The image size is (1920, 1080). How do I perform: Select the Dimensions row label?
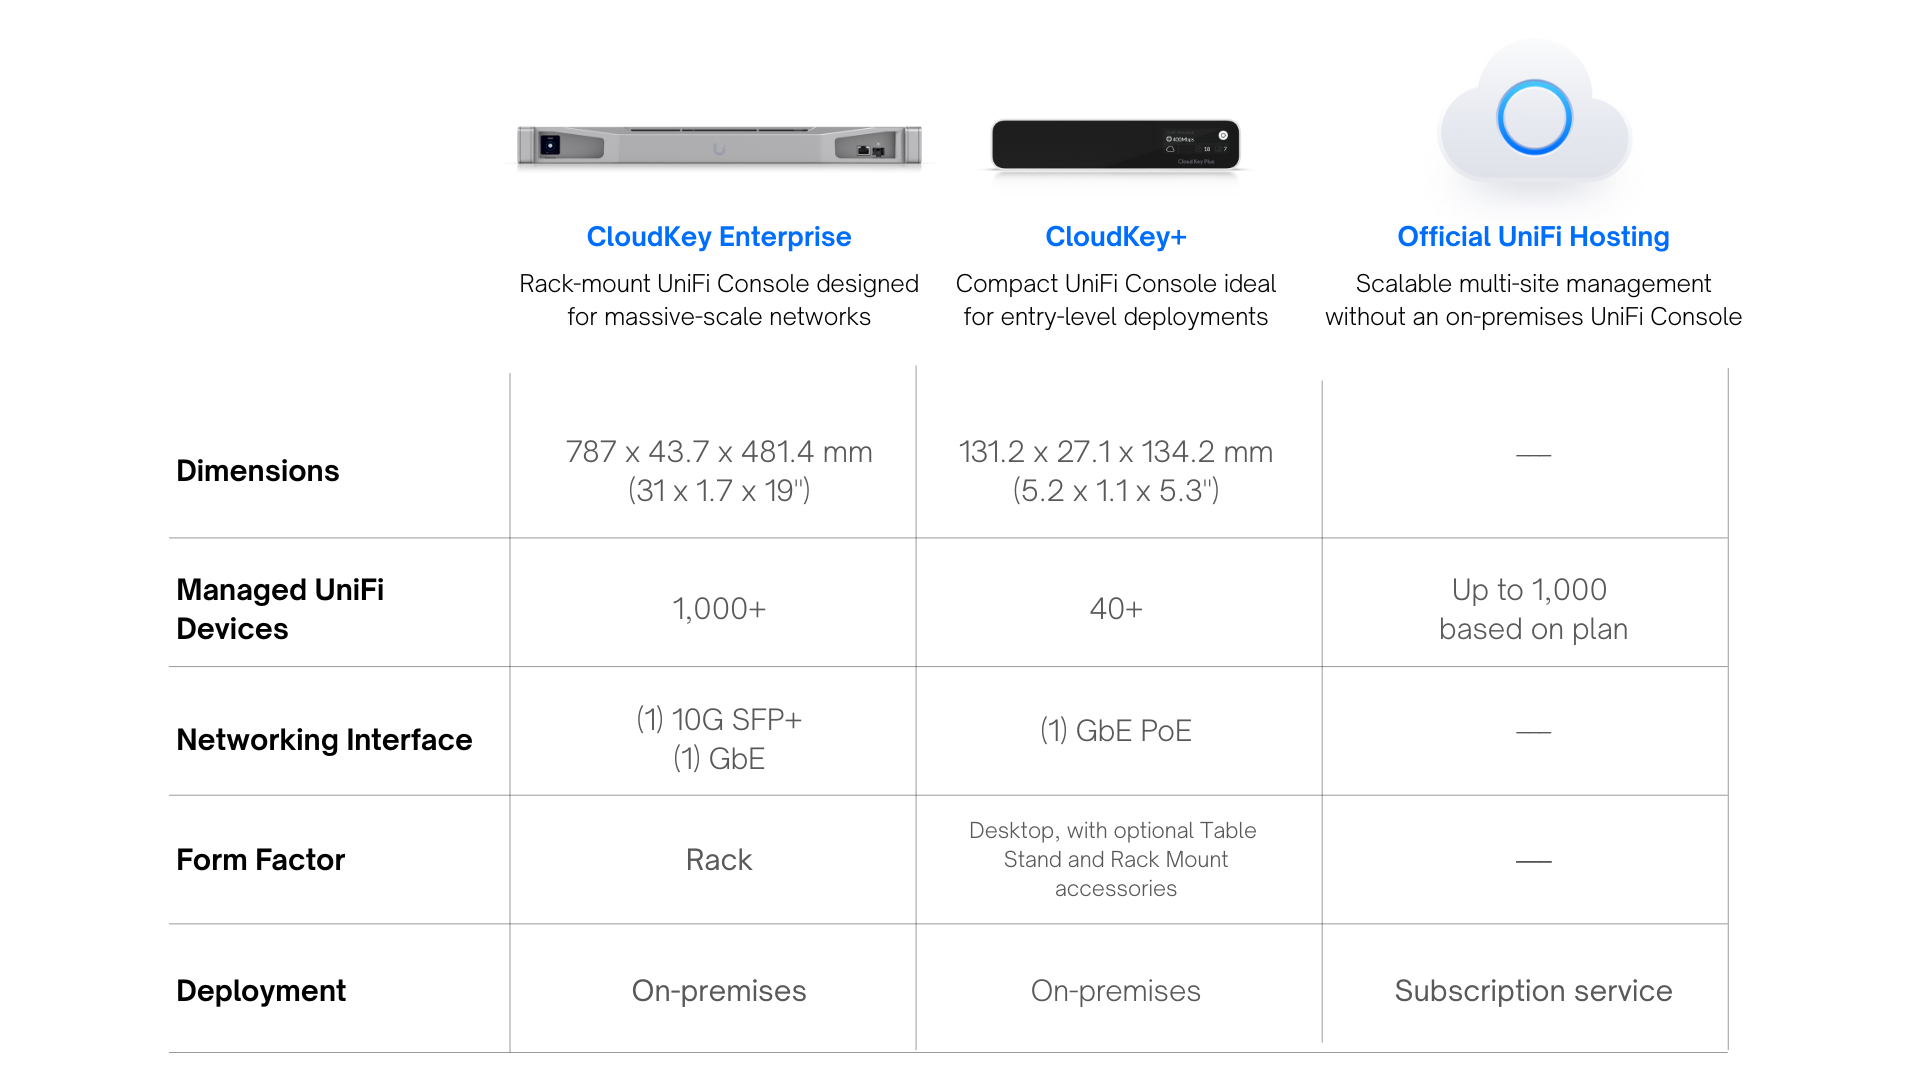pos(257,471)
